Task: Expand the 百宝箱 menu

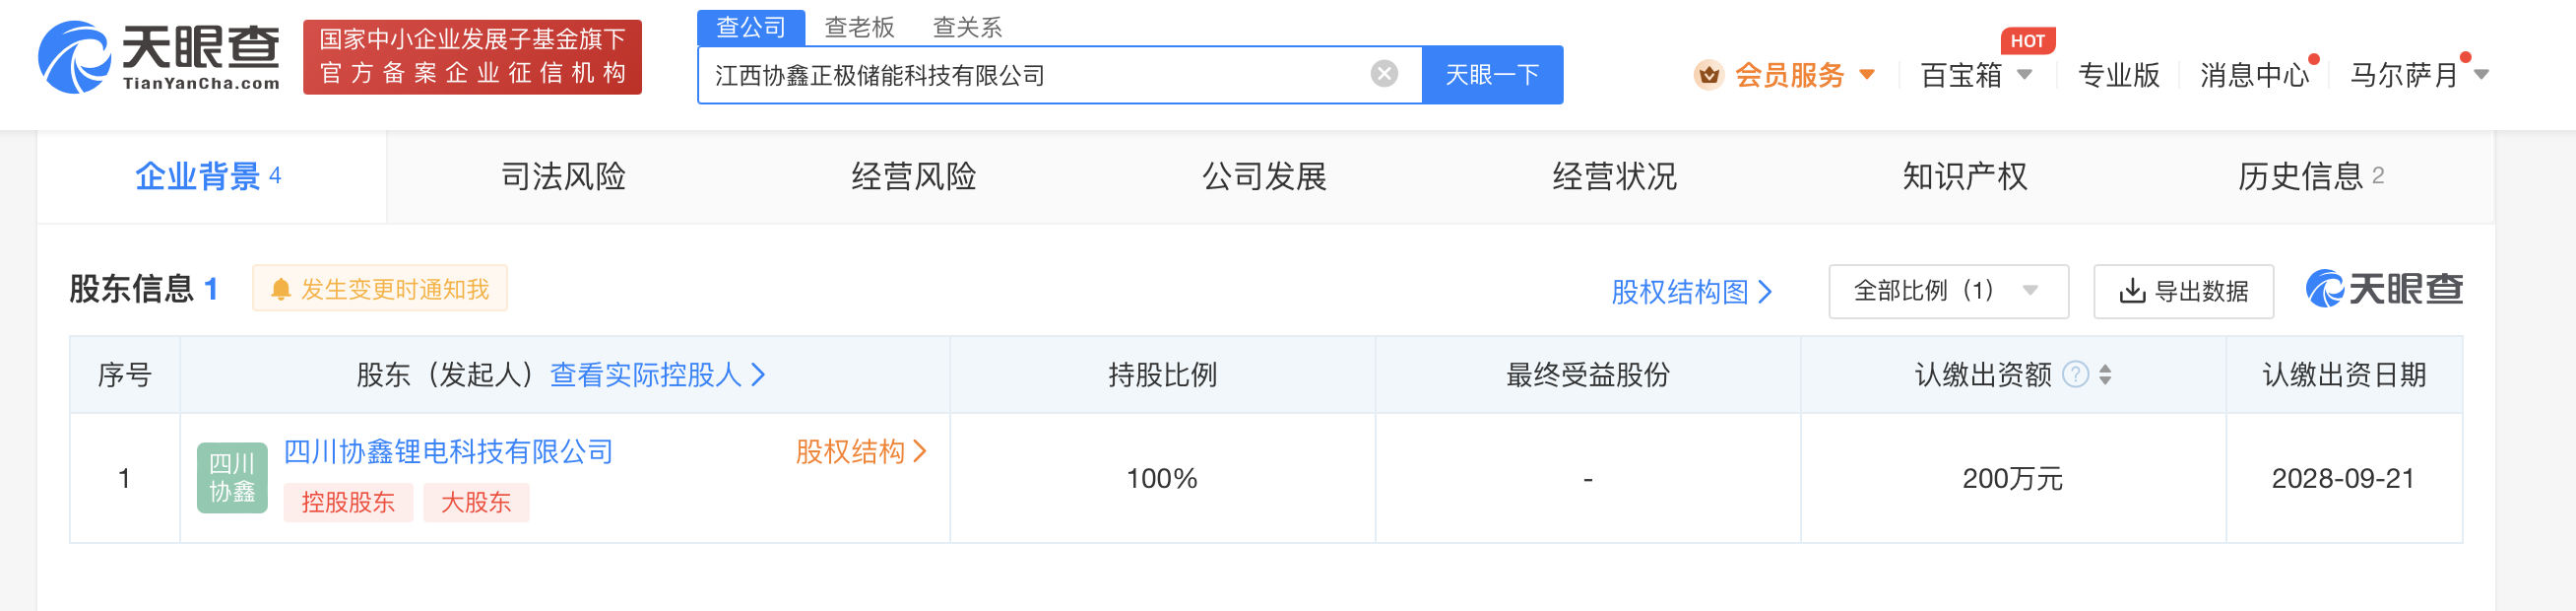Action: tap(1976, 75)
